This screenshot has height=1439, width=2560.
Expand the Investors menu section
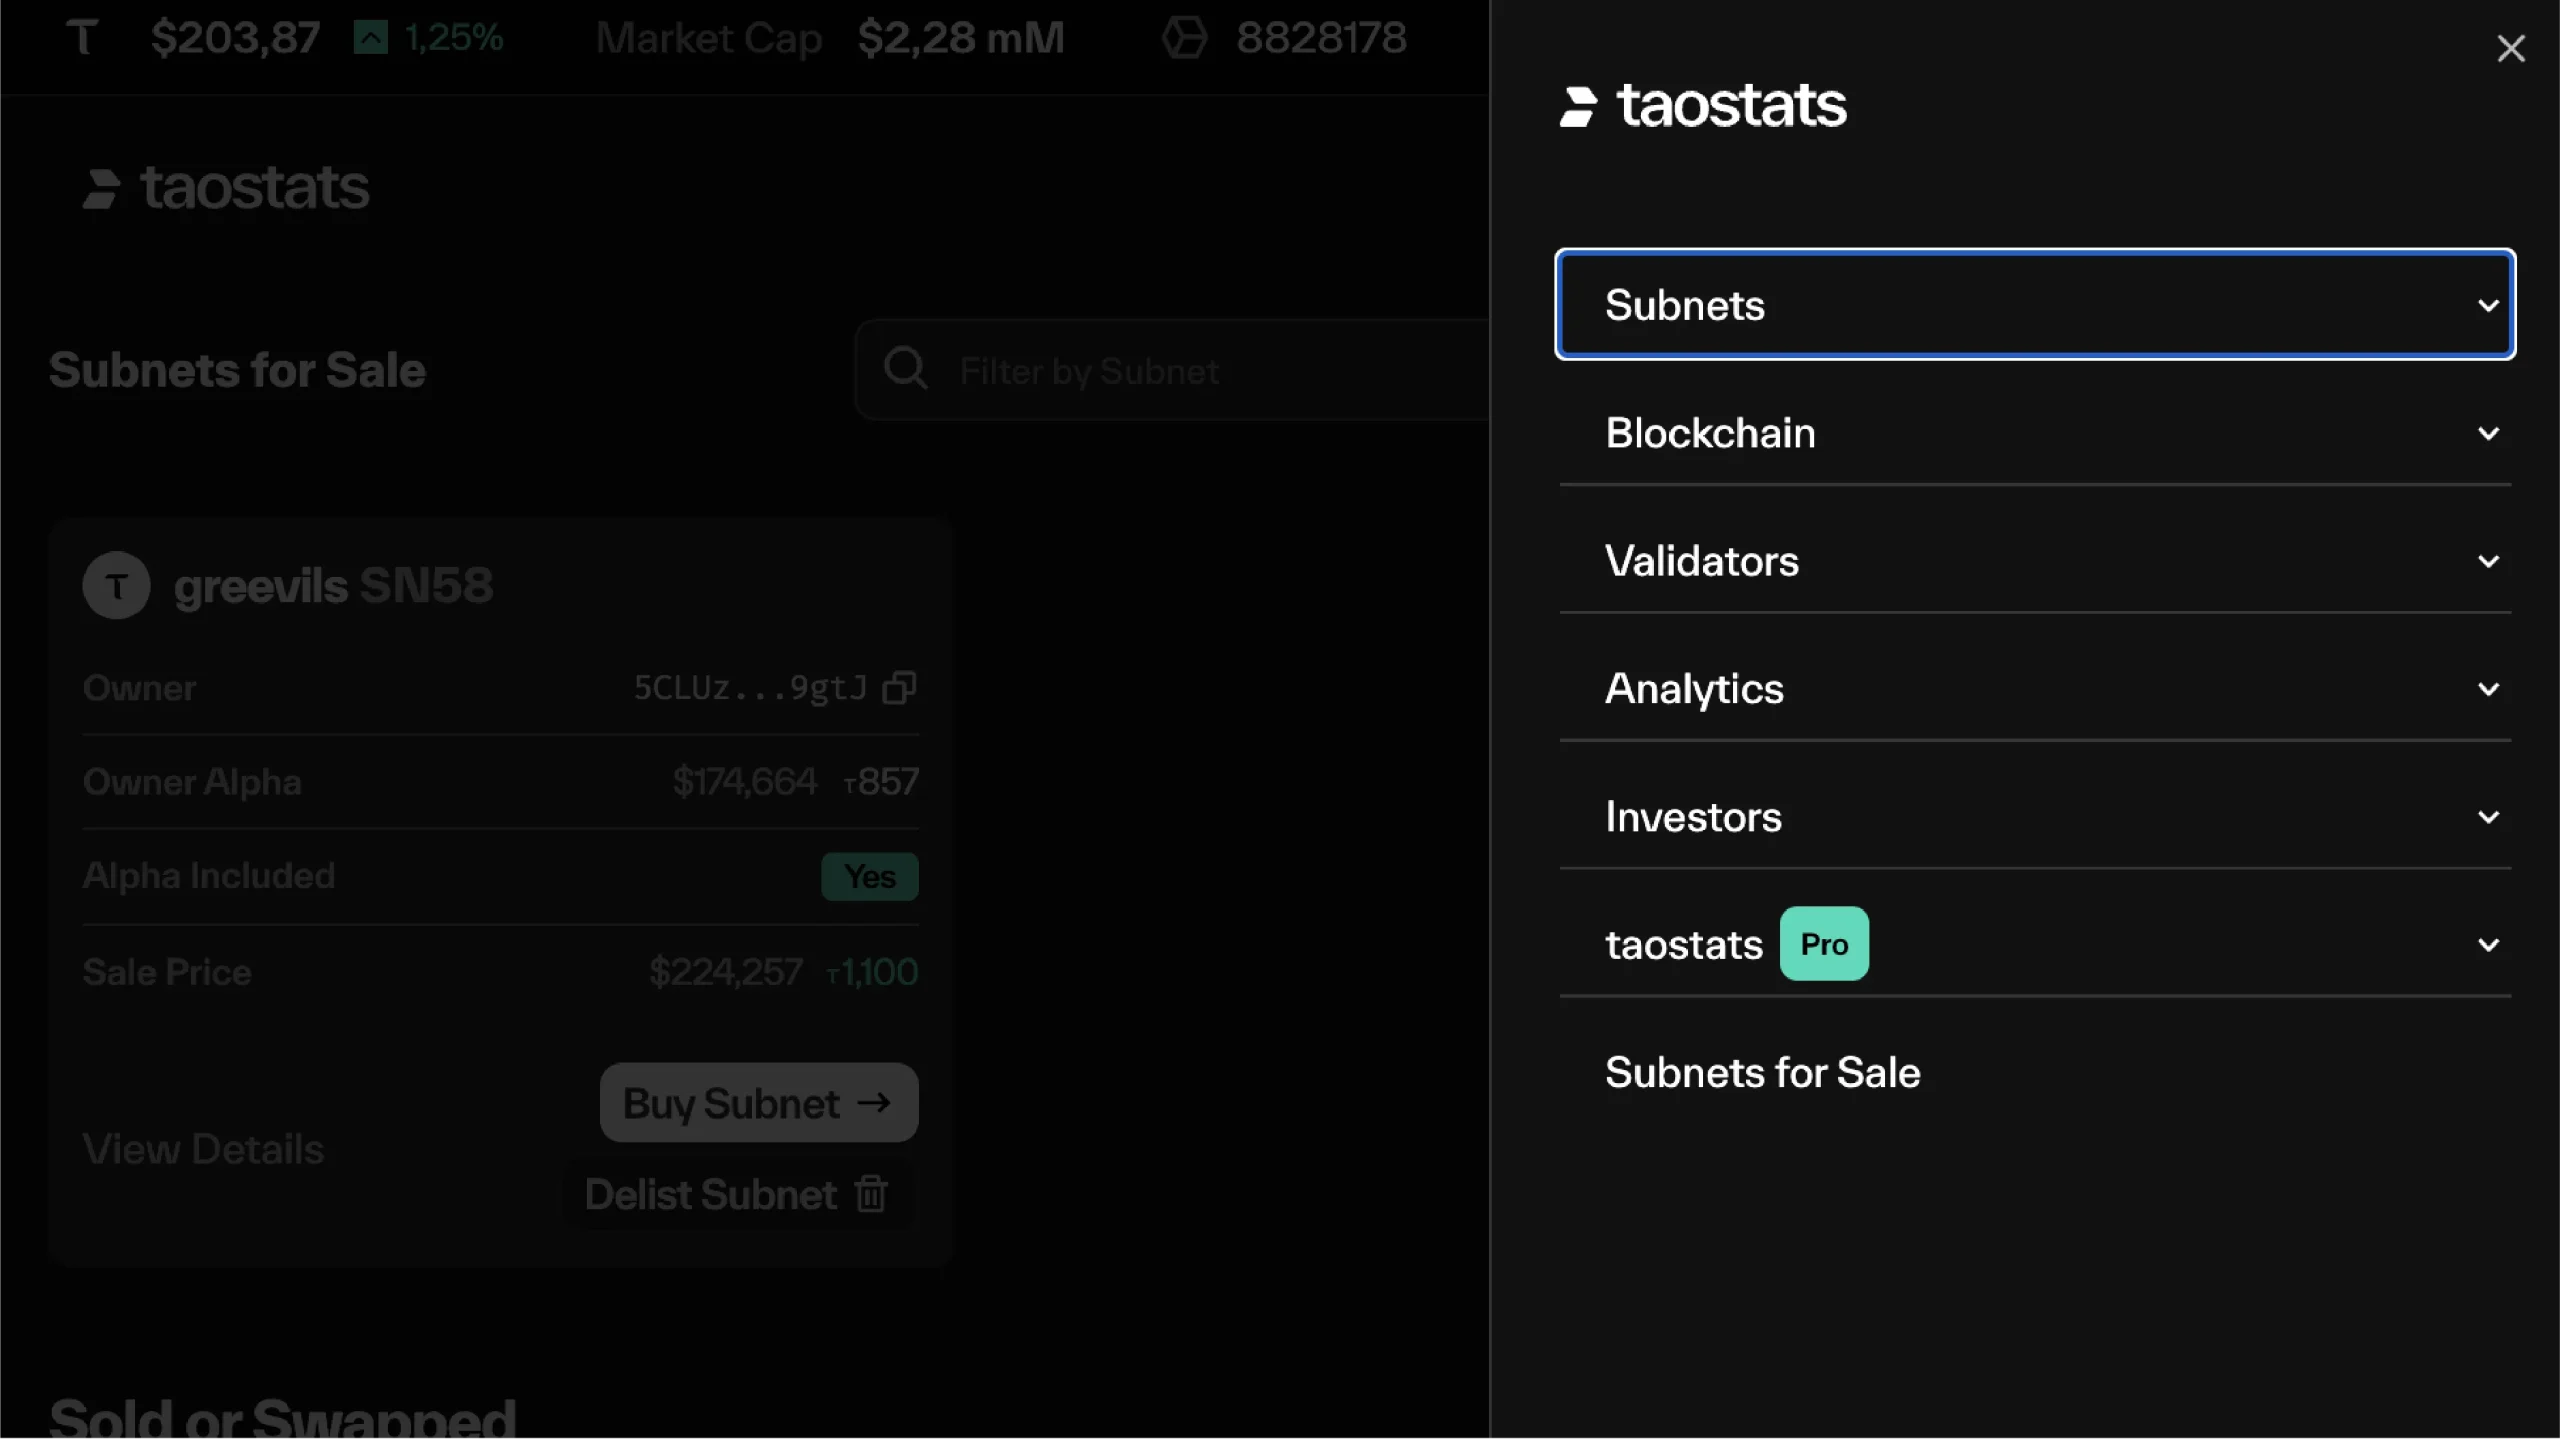pos(2035,817)
